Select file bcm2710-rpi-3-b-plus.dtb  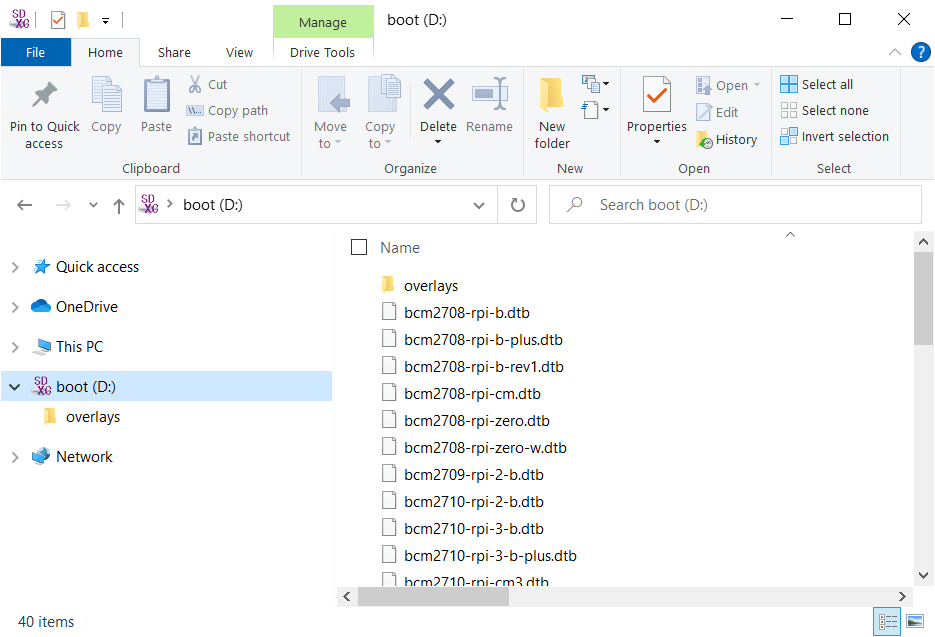click(490, 555)
